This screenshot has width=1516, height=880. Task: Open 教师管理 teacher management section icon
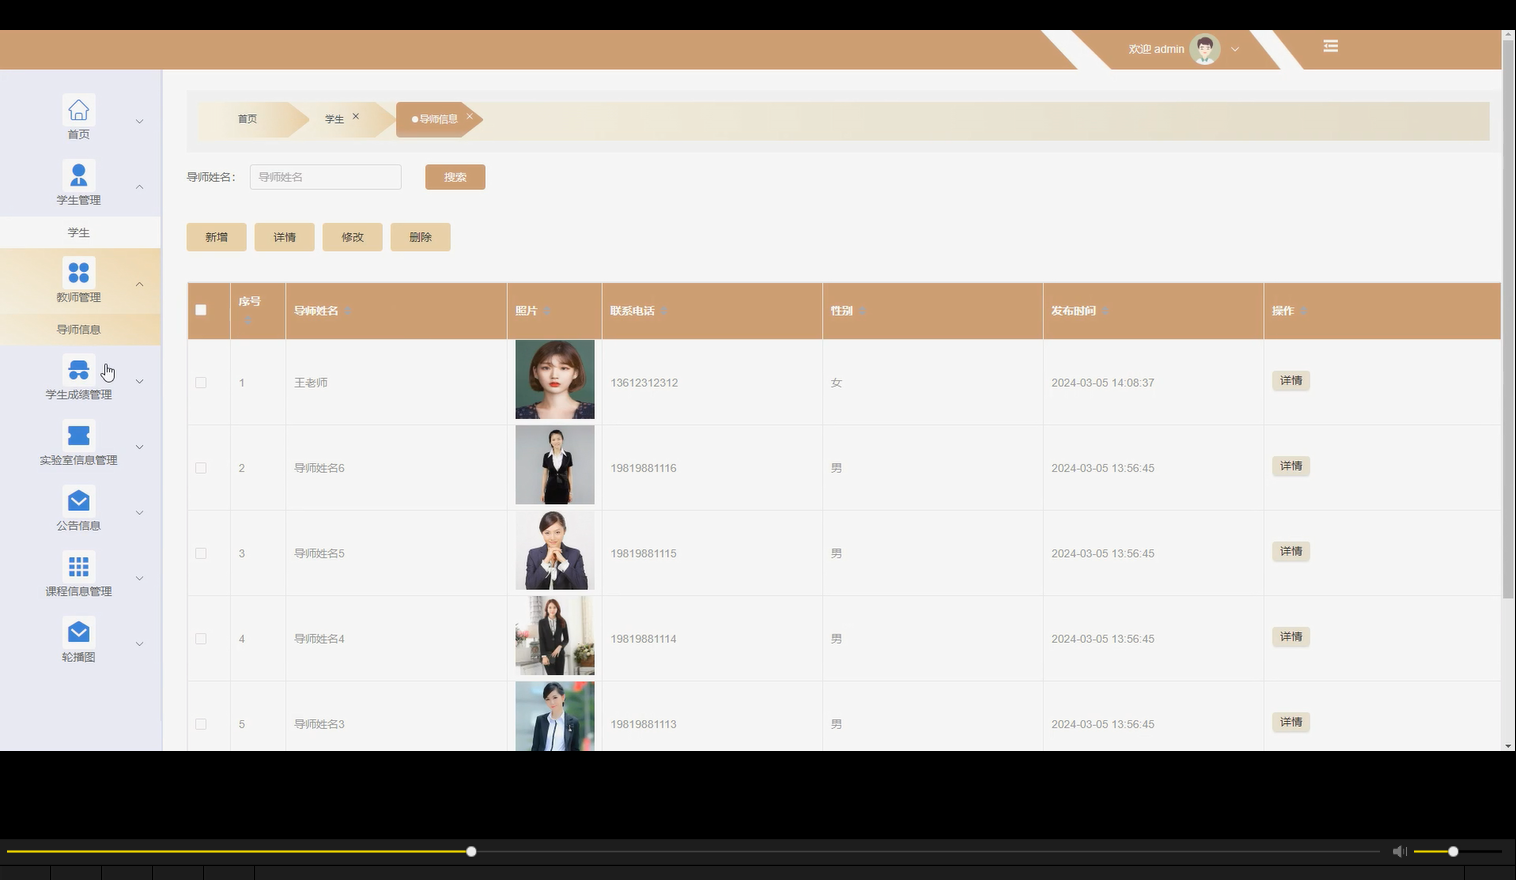[x=78, y=271]
